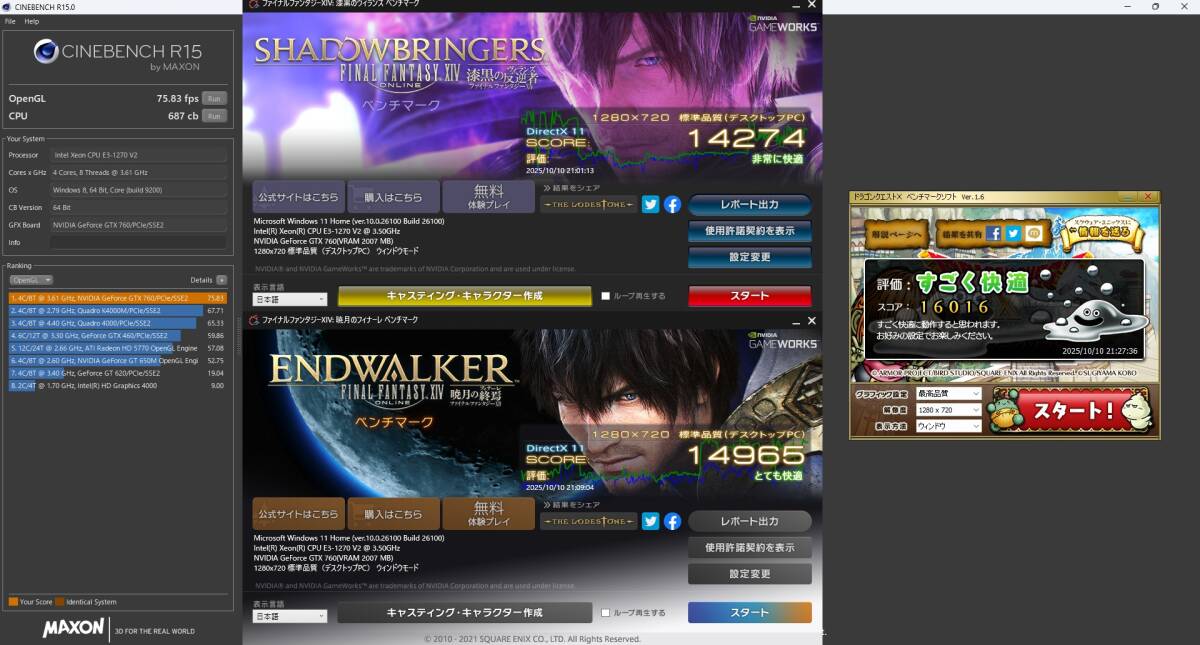Click 購入はこちら in Endwalker window
1200x645 pixels.
393,514
